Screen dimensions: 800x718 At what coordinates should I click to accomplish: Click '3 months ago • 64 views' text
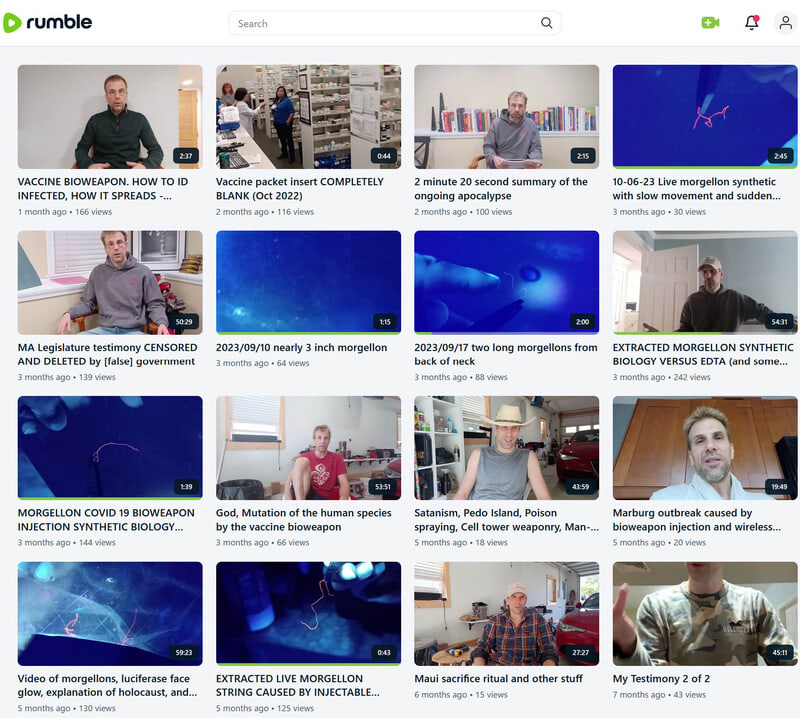click(x=262, y=363)
